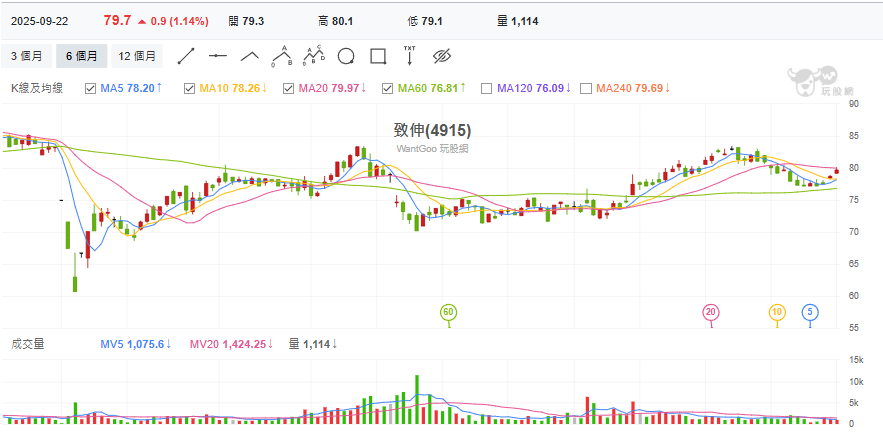This screenshot has width=883, height=433.
Task: Select the trend line drawing tool
Action: [187, 56]
